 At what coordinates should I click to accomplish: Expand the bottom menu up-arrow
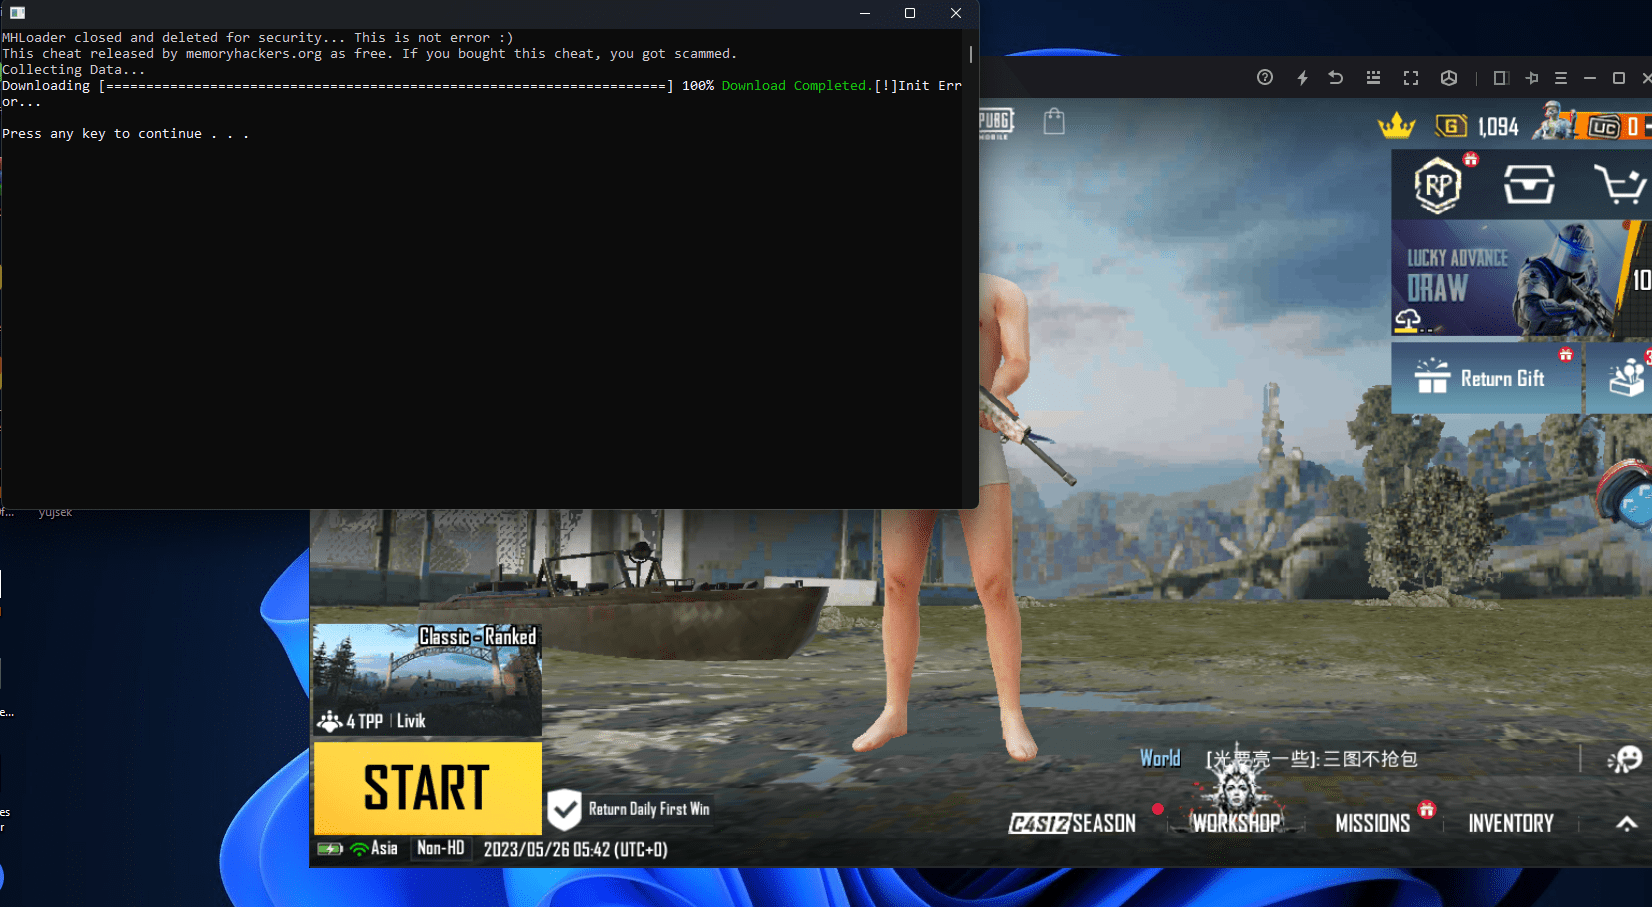[x=1627, y=823]
